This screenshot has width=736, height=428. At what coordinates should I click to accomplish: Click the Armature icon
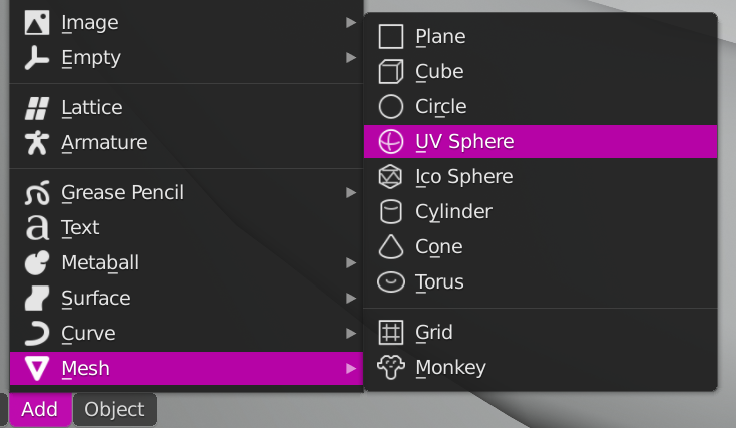point(37,143)
